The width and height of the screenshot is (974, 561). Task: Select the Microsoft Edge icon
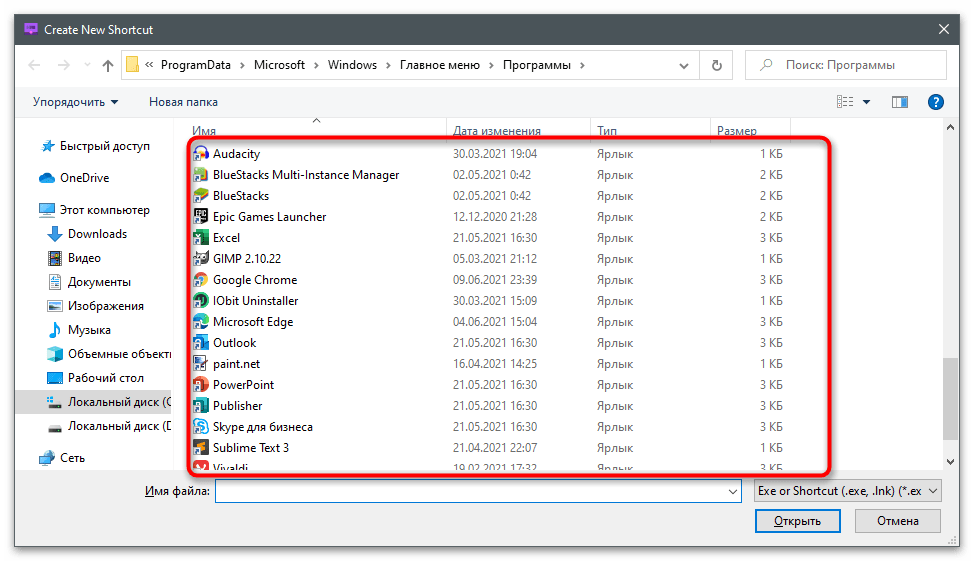point(201,322)
